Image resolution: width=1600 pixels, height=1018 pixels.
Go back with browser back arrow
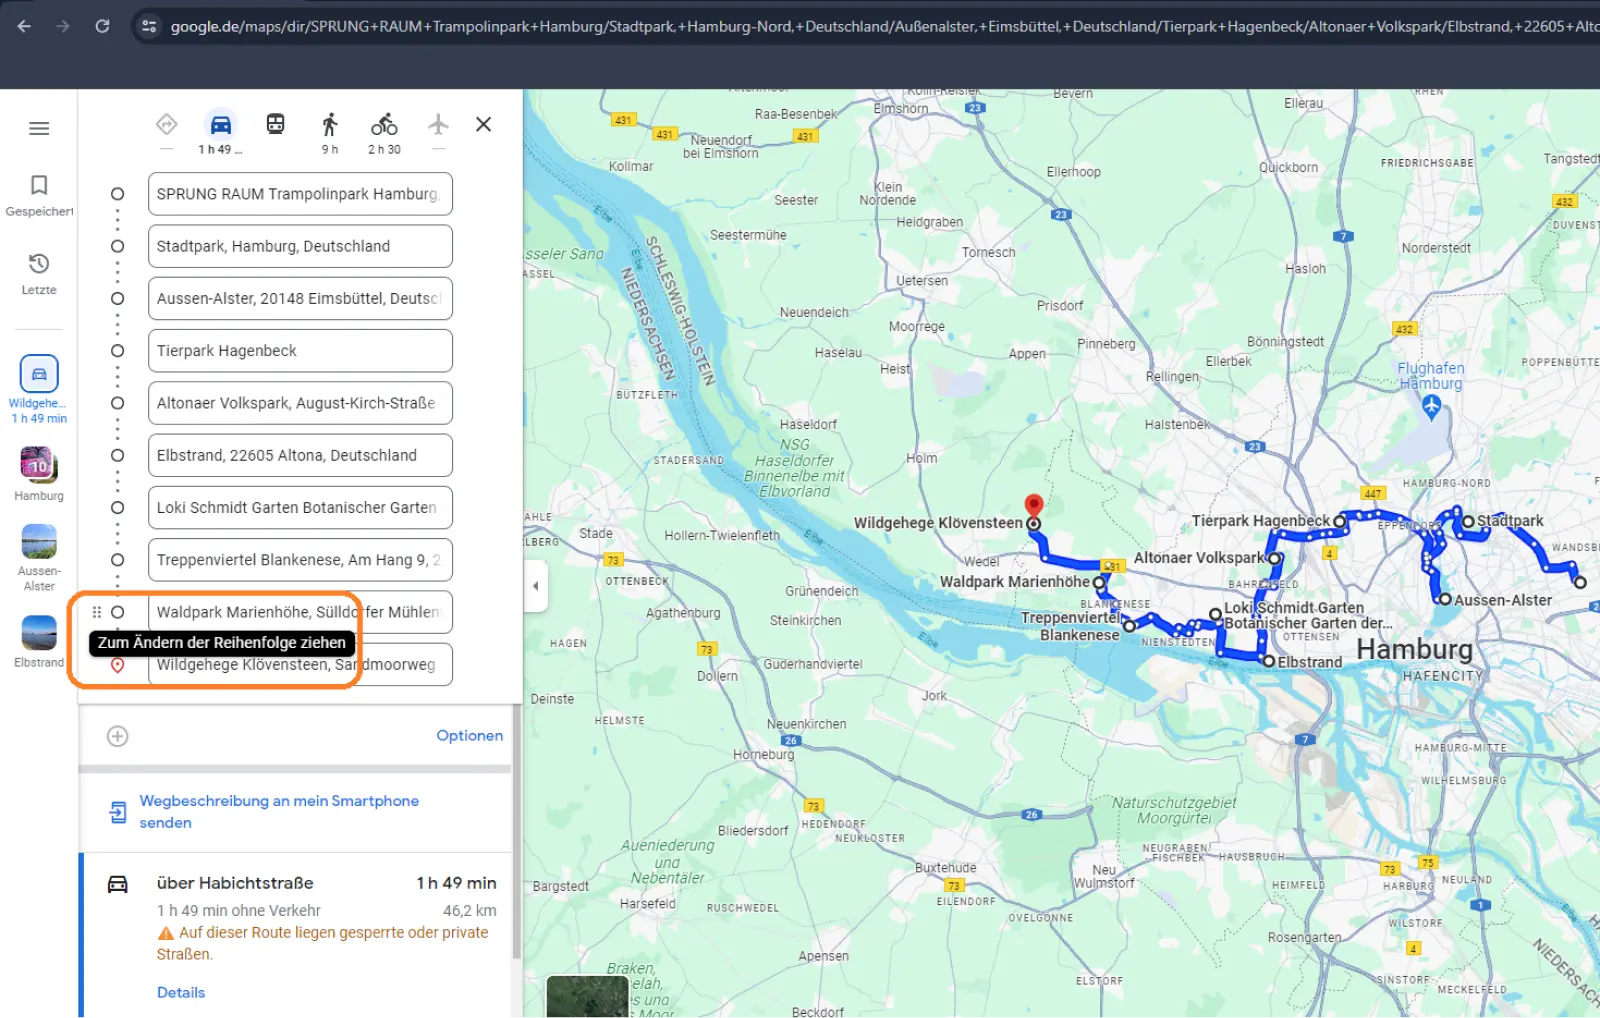pyautogui.click(x=24, y=26)
